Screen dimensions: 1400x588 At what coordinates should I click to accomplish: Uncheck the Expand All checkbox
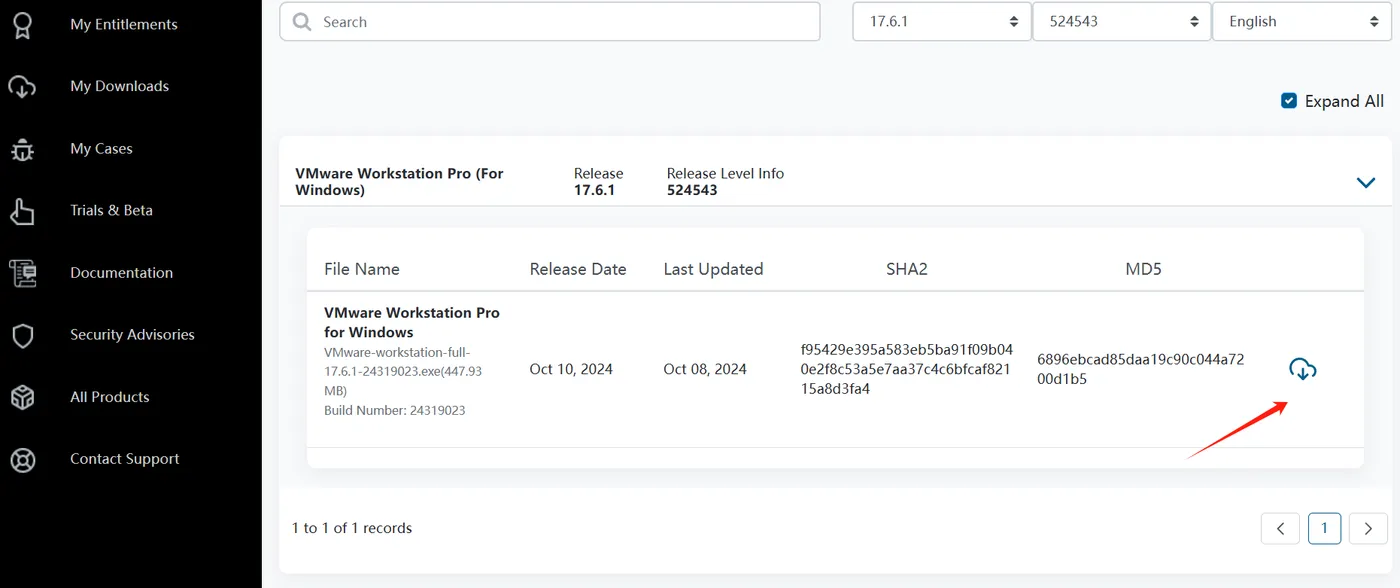point(1289,101)
